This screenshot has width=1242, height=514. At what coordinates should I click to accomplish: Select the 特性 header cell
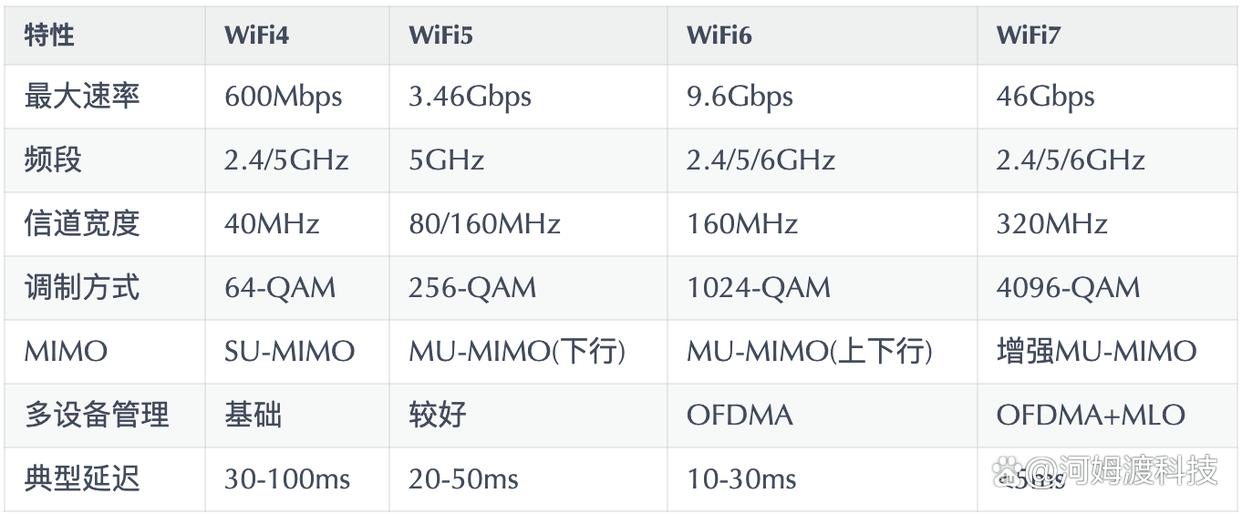(50, 36)
